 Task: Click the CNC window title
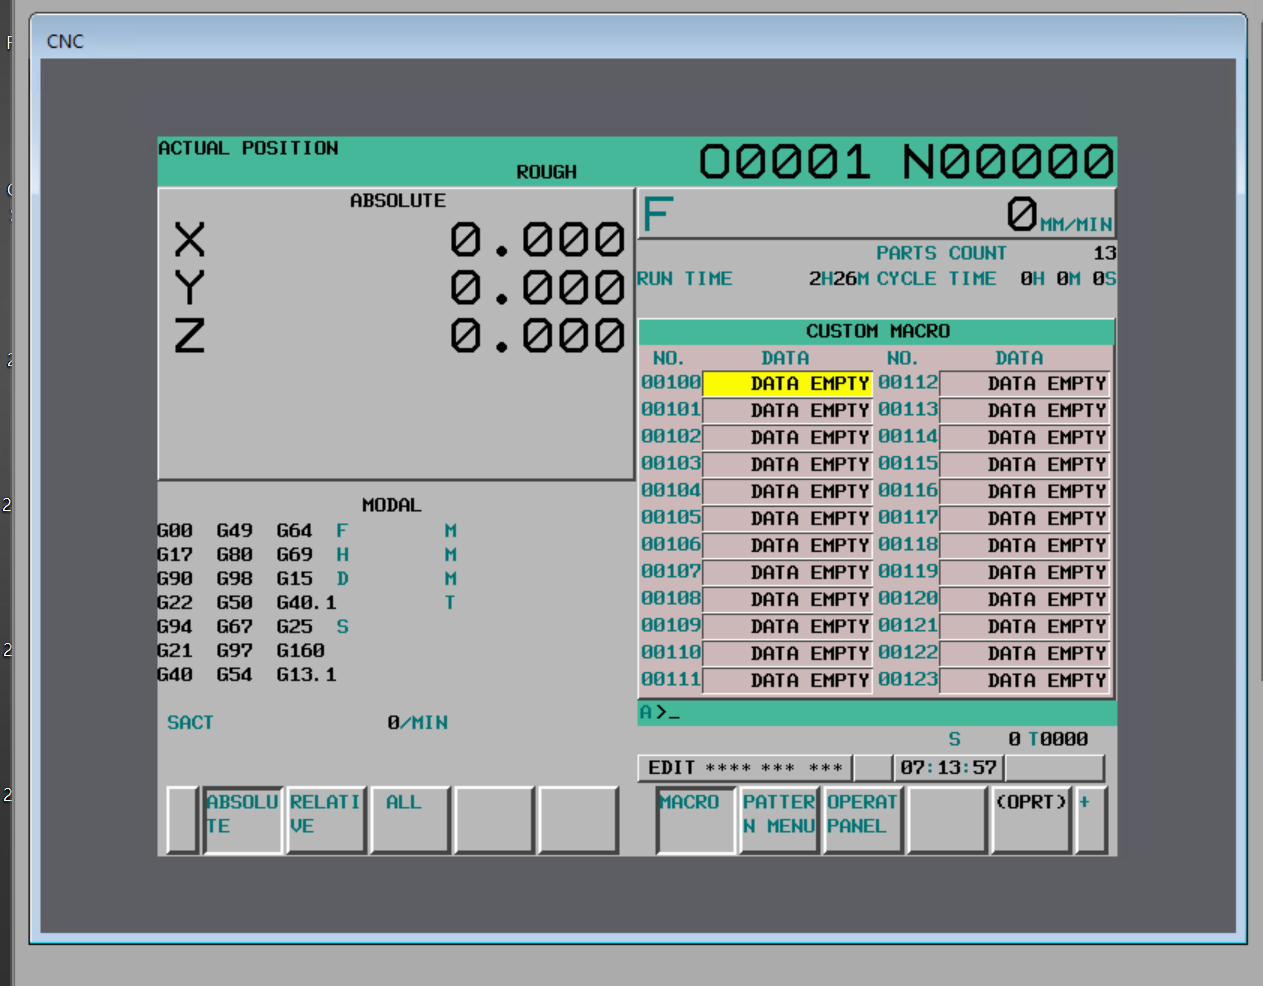point(65,41)
